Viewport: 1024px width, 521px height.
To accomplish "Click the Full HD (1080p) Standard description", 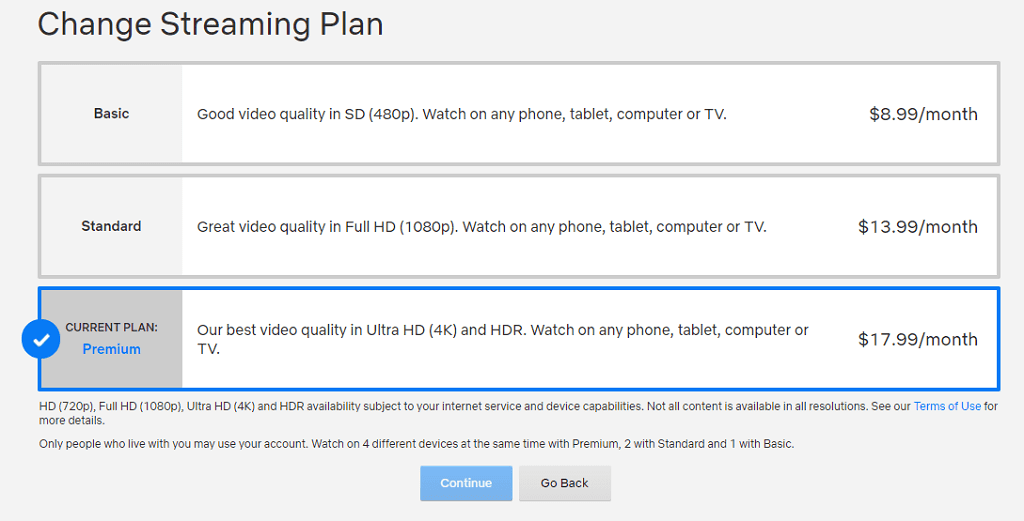I will point(481,227).
